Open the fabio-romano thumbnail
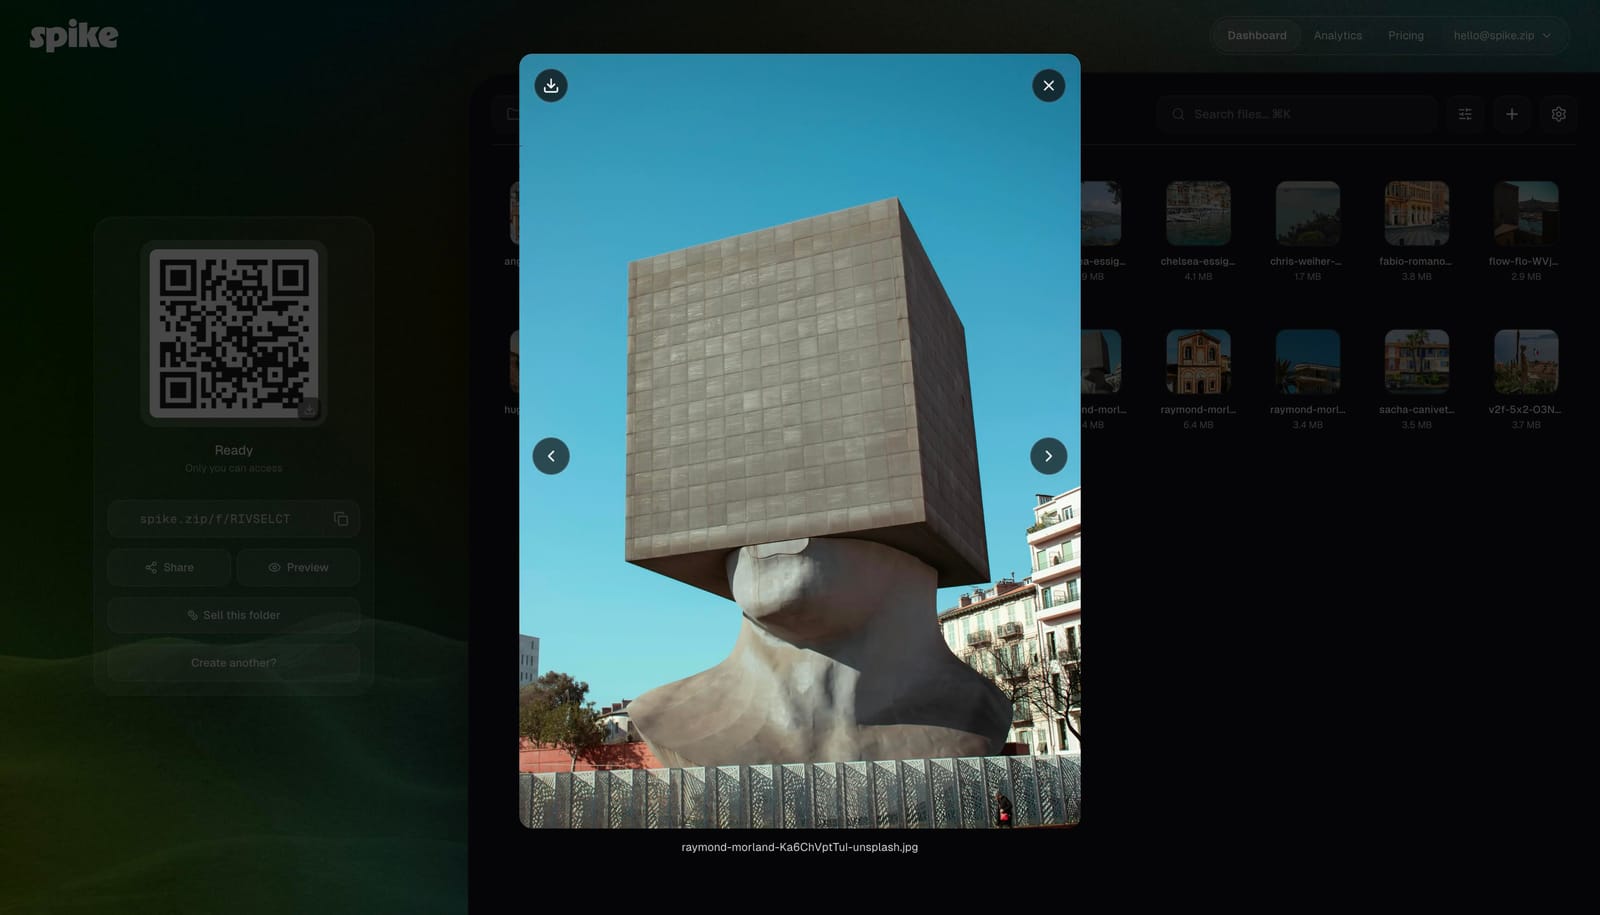This screenshot has width=1600, height=915. coord(1416,213)
